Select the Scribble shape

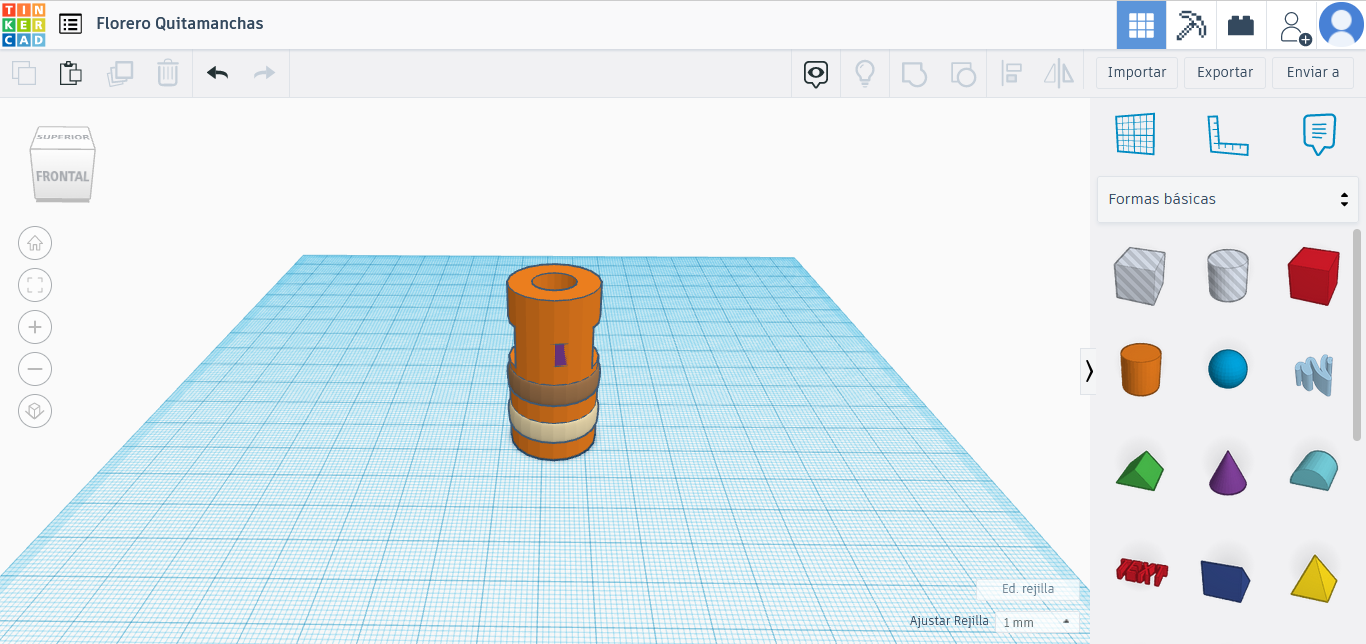click(x=1313, y=373)
